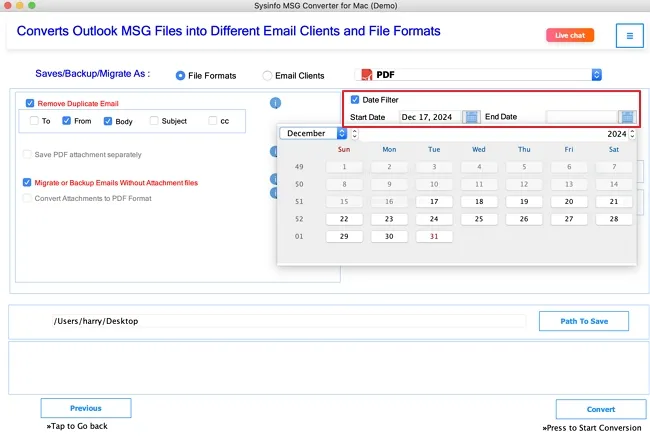Select day 31 in the calendar
The width and height of the screenshot is (650, 442).
434,236
